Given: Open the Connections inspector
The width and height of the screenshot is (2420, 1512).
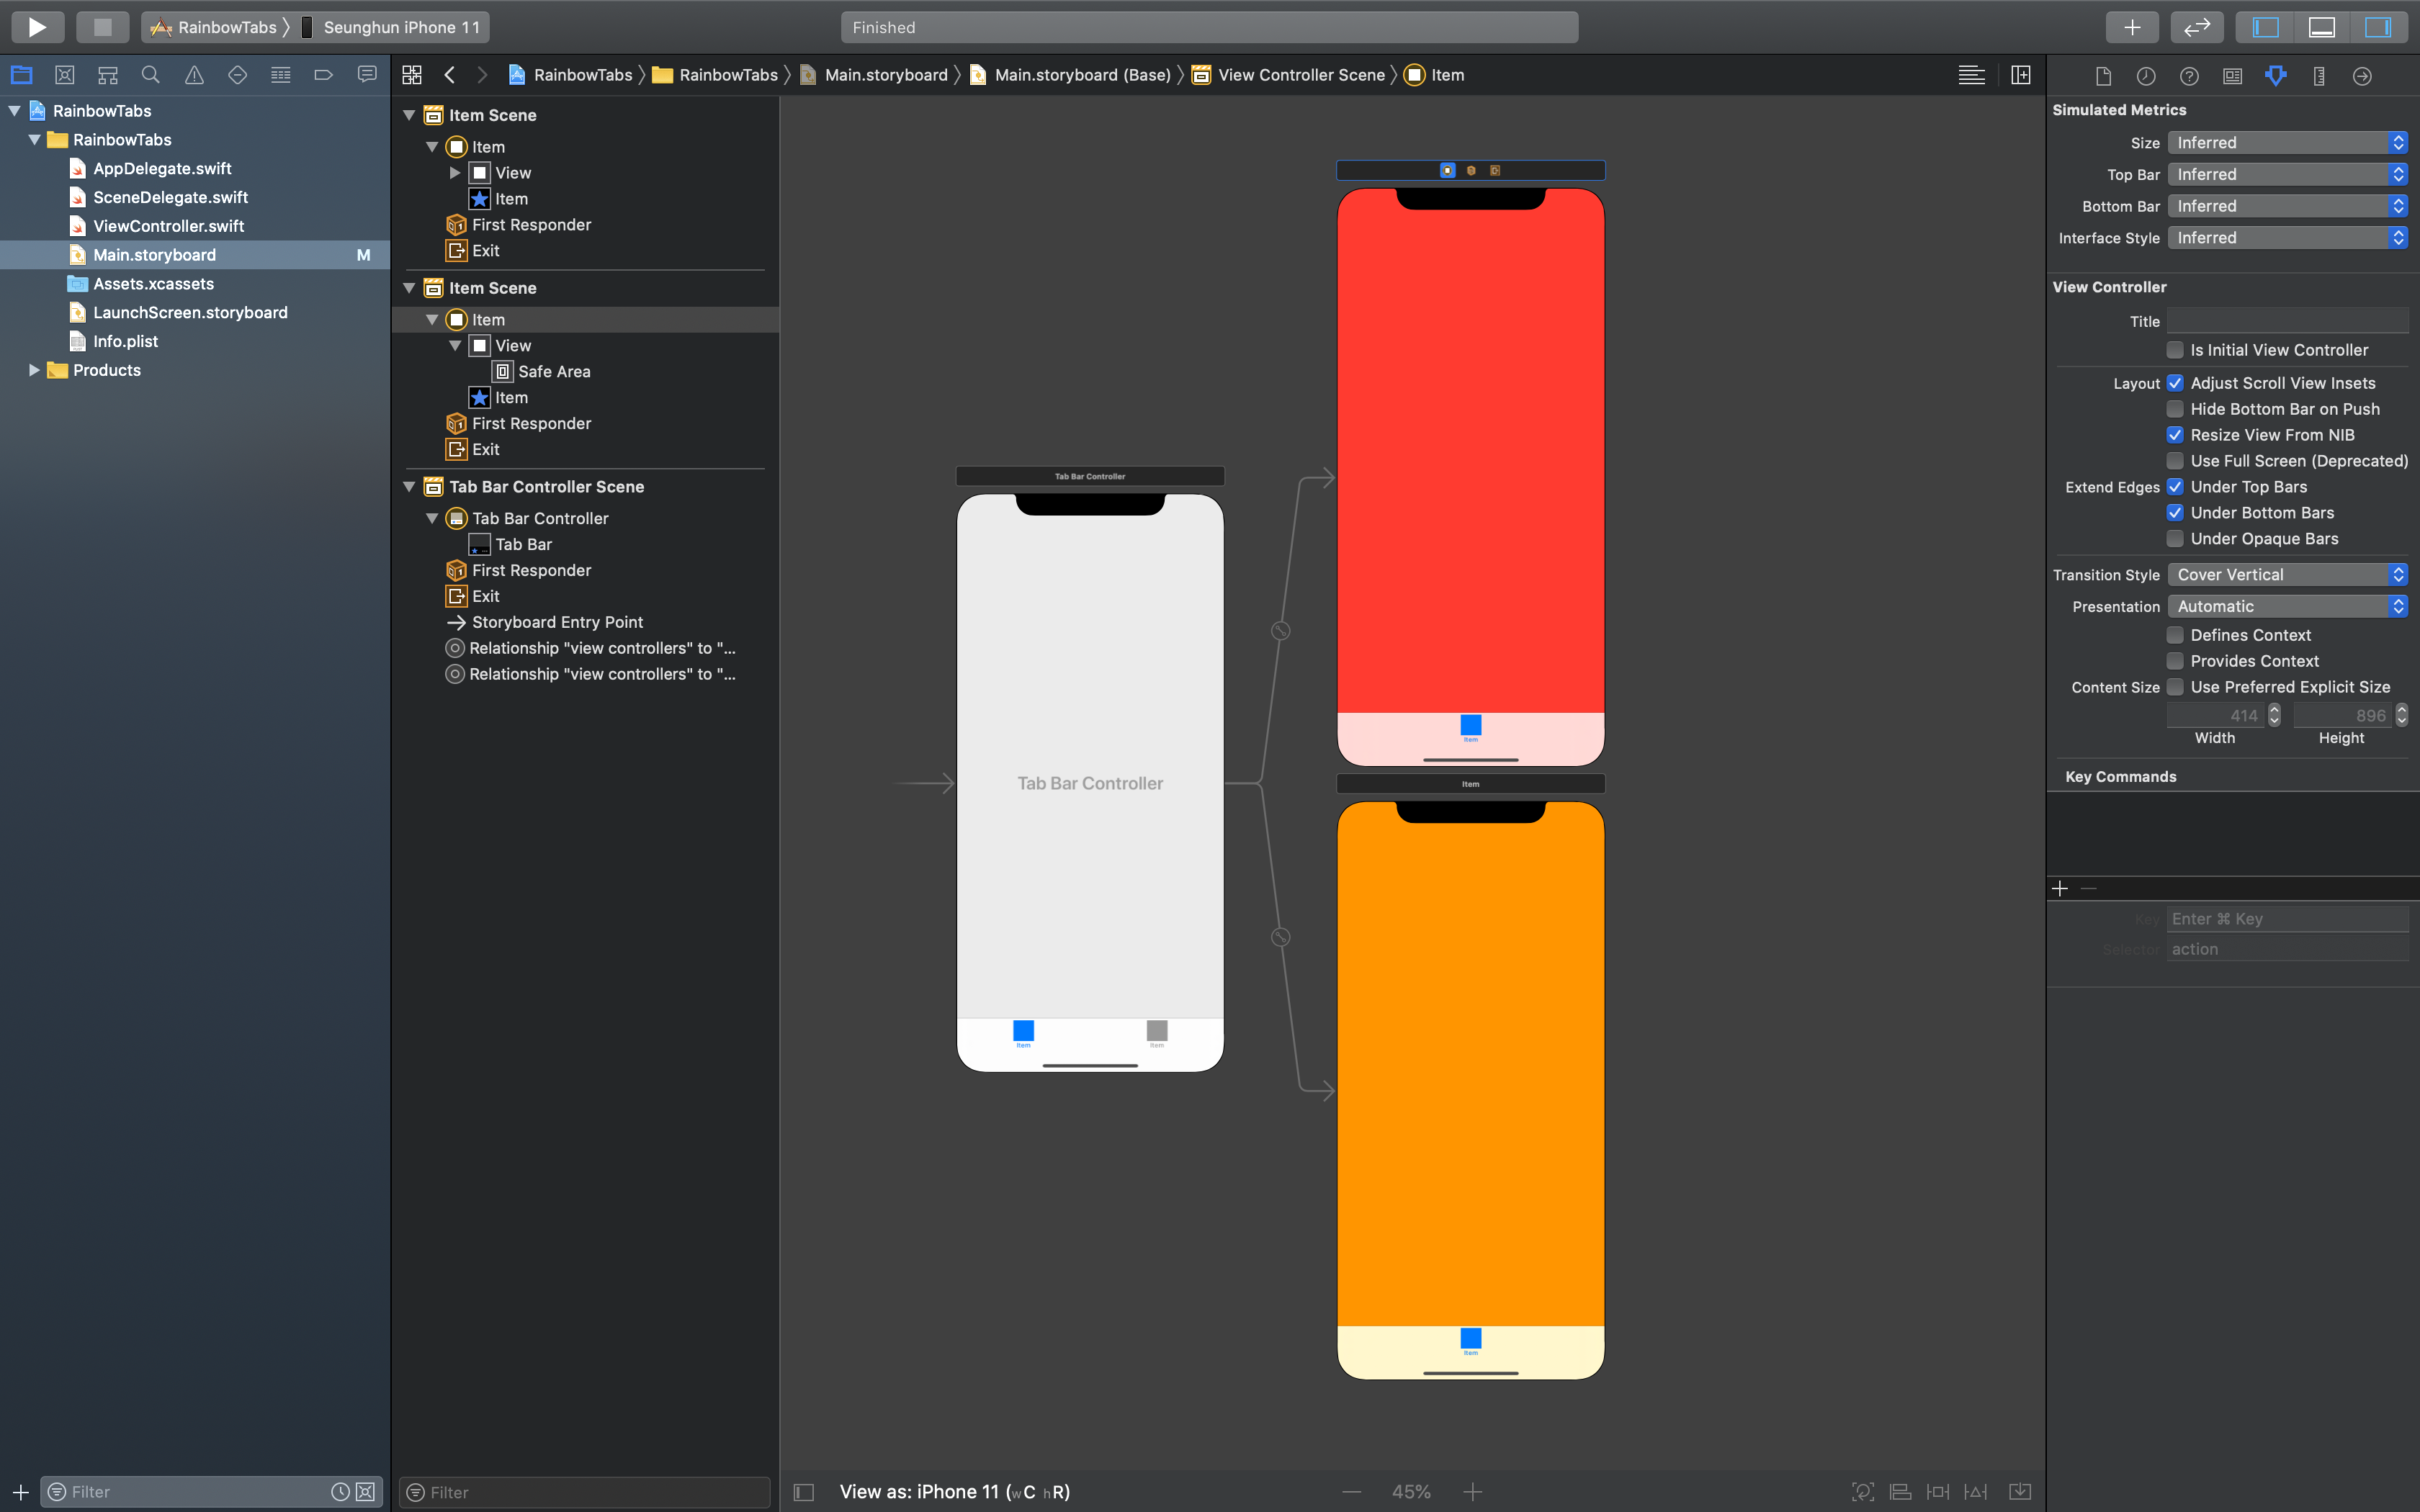Looking at the screenshot, I should [2363, 76].
